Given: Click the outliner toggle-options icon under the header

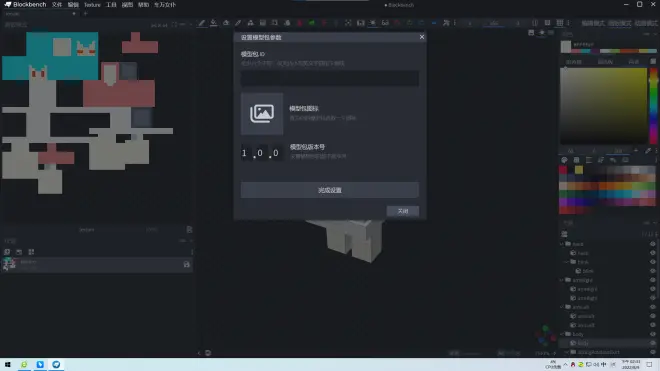Looking at the screenshot, I should 564,234.
